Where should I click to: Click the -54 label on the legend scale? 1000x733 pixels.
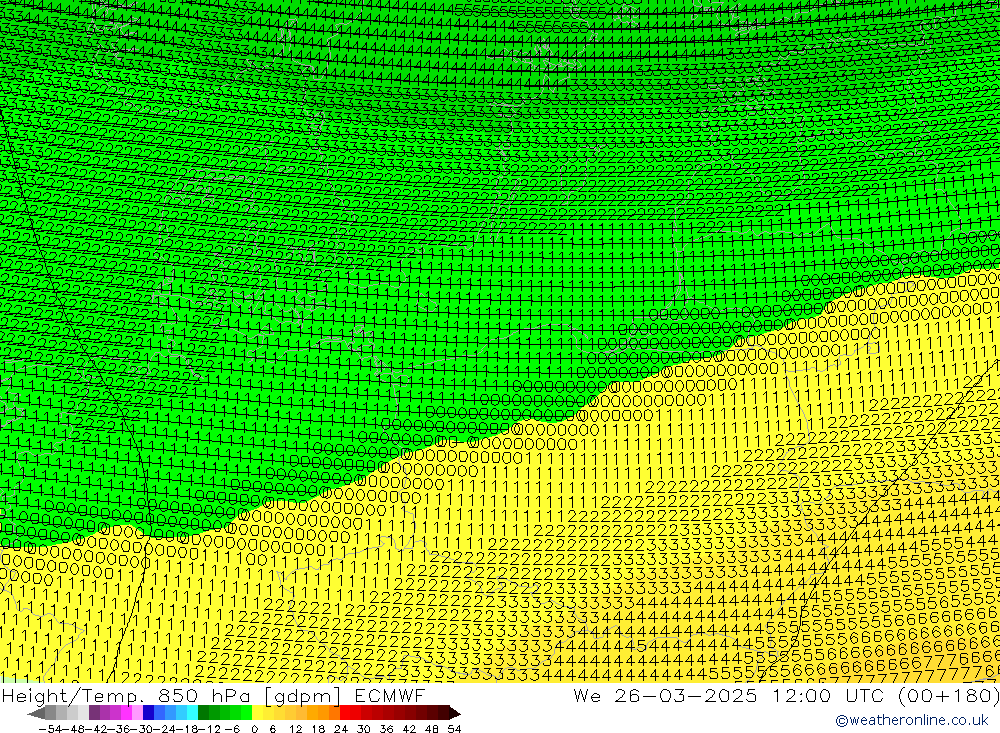pyautogui.click(x=50, y=729)
